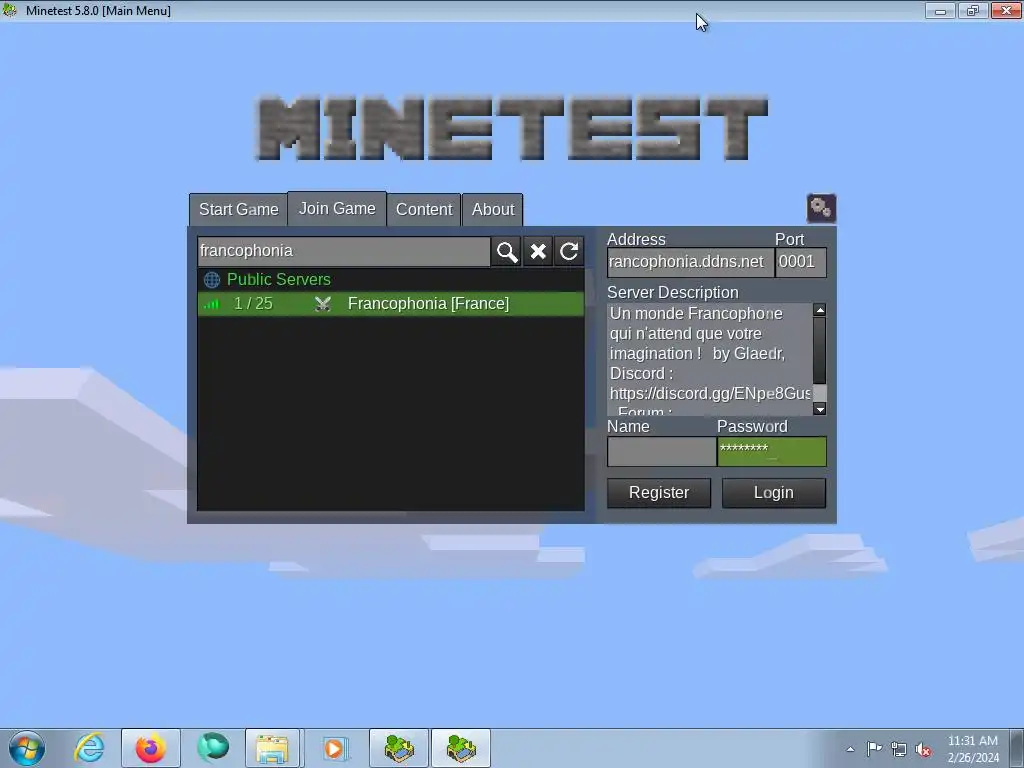Switch to first Minetest taskbar window
The image size is (1024, 768).
tap(399, 748)
